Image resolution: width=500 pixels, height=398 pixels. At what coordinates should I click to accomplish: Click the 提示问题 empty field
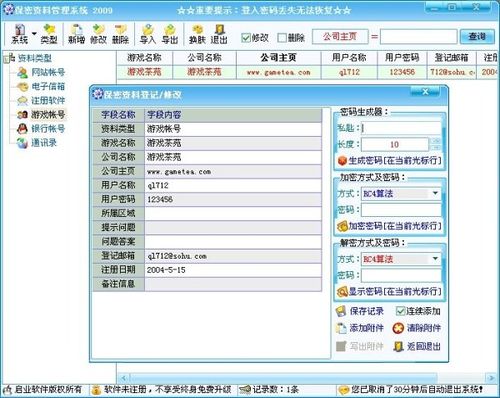(233, 227)
